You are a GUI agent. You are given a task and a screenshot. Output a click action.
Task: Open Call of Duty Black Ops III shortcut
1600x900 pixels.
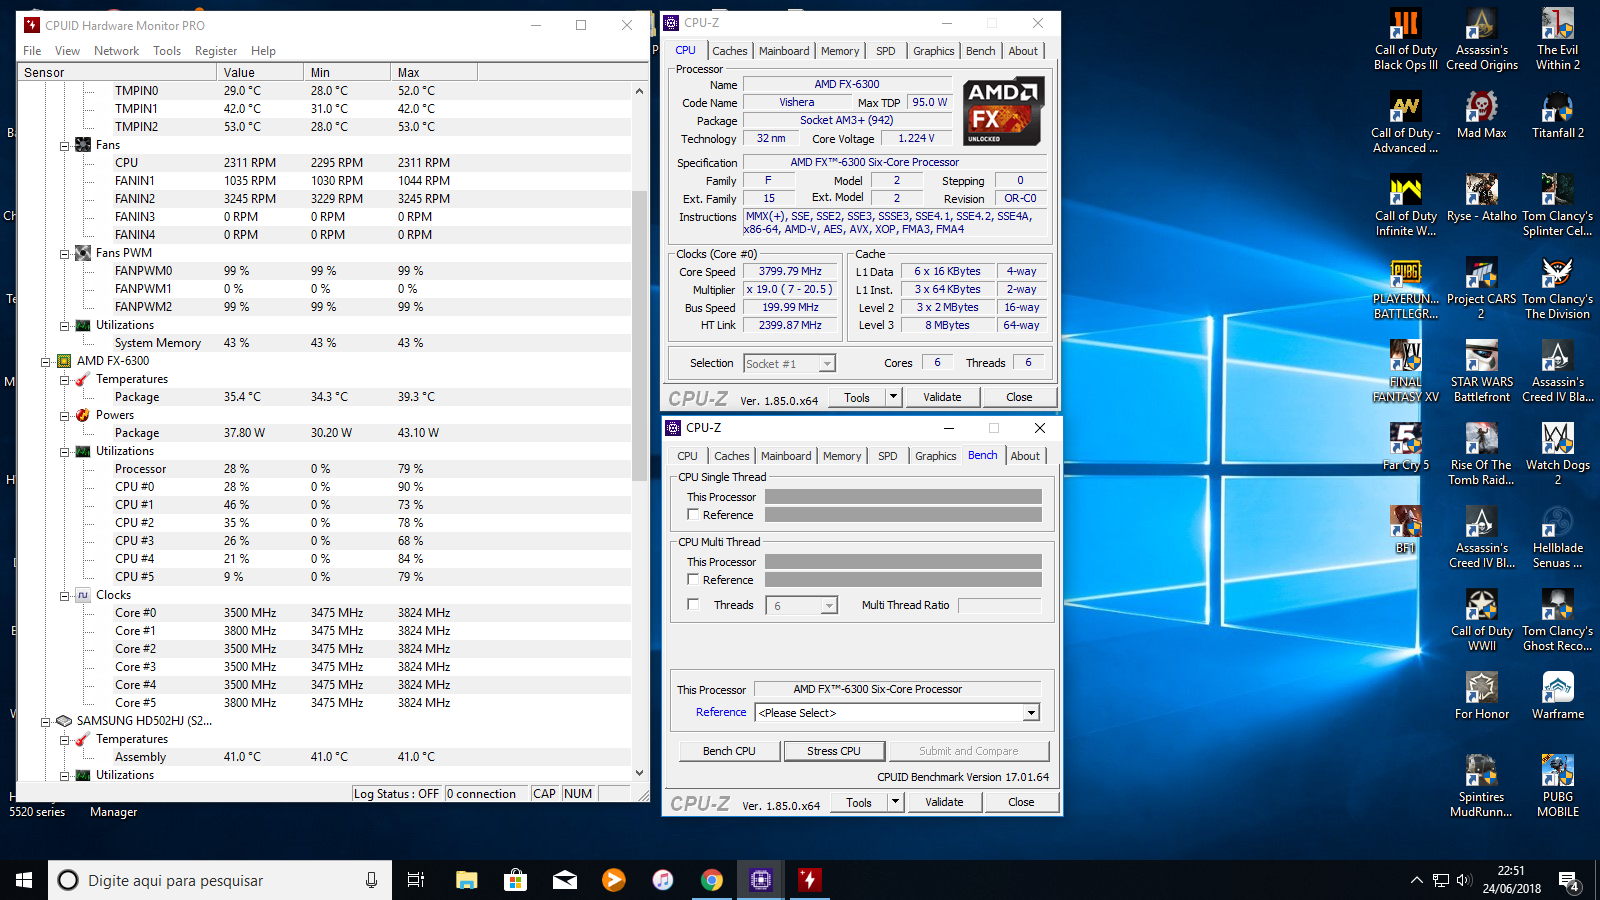[1405, 40]
